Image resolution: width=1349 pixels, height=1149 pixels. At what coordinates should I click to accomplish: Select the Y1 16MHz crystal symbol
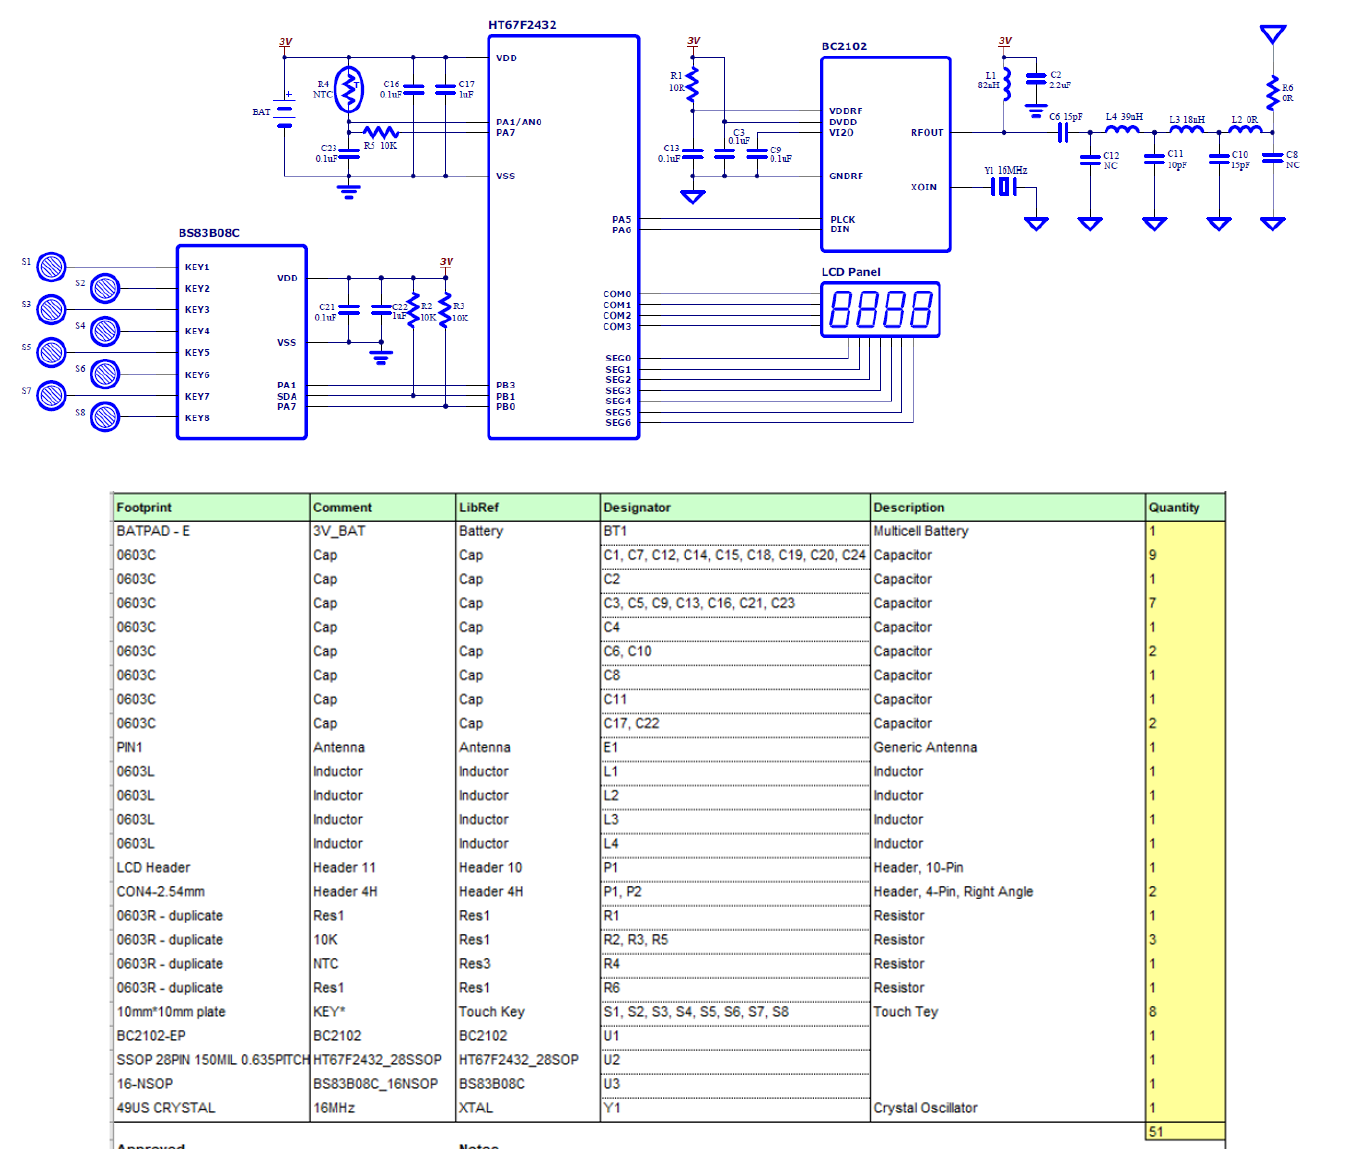[1004, 187]
